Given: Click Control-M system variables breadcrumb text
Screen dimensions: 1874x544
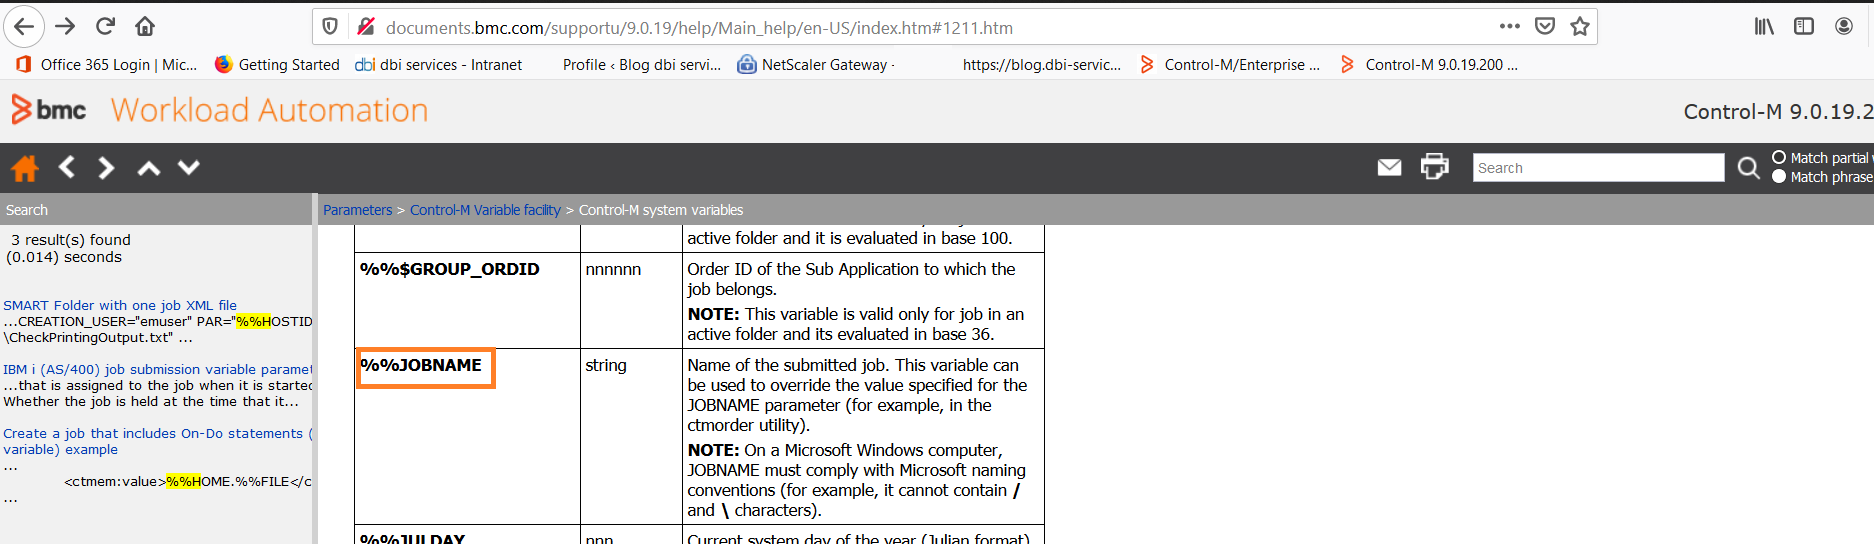Looking at the screenshot, I should point(661,210).
